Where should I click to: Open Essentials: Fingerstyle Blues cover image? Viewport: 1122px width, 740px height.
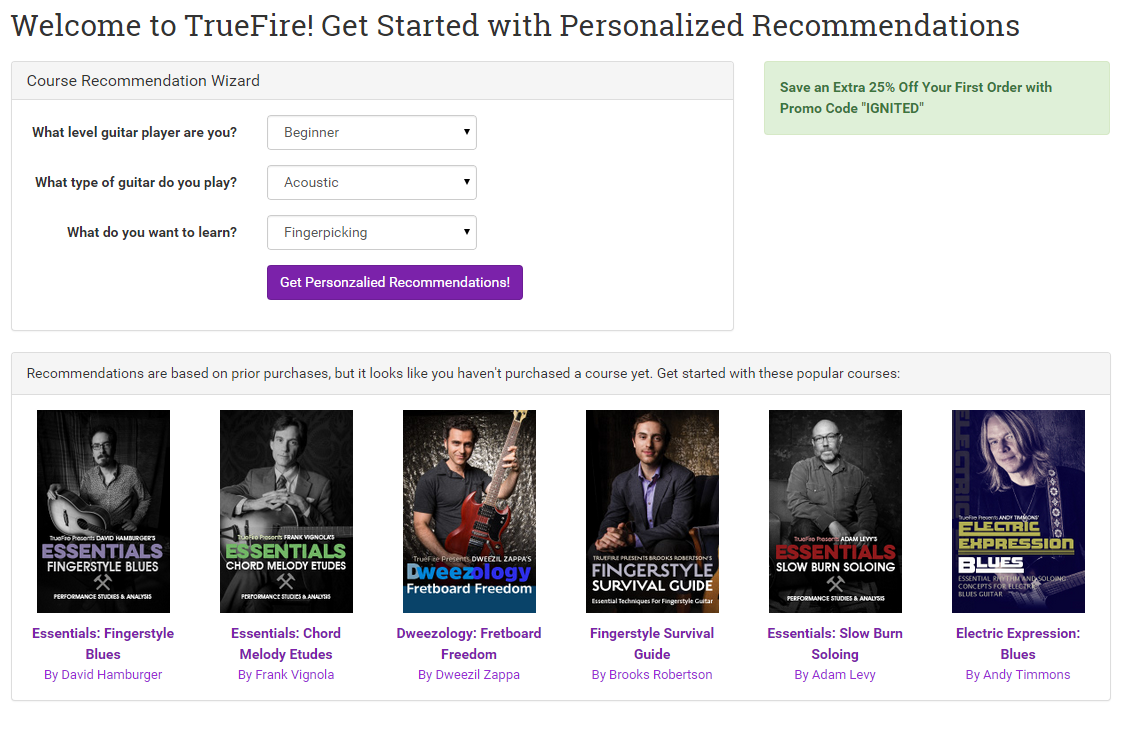tap(103, 511)
